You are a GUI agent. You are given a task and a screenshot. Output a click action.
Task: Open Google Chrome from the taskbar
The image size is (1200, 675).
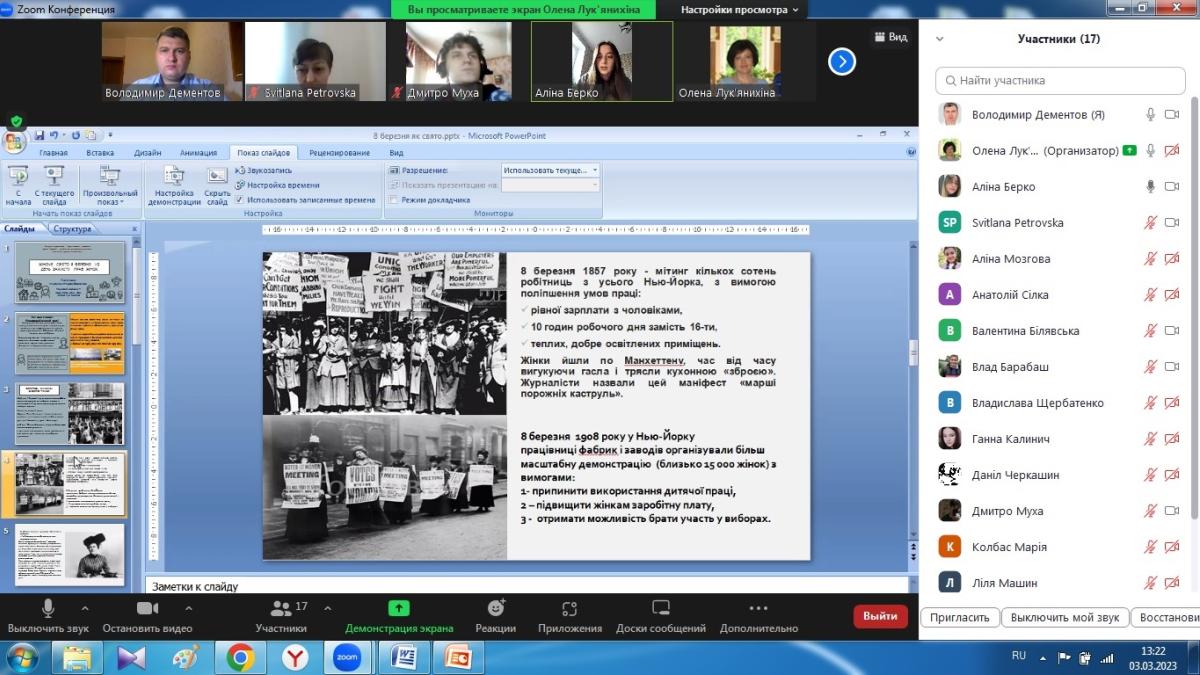240,657
